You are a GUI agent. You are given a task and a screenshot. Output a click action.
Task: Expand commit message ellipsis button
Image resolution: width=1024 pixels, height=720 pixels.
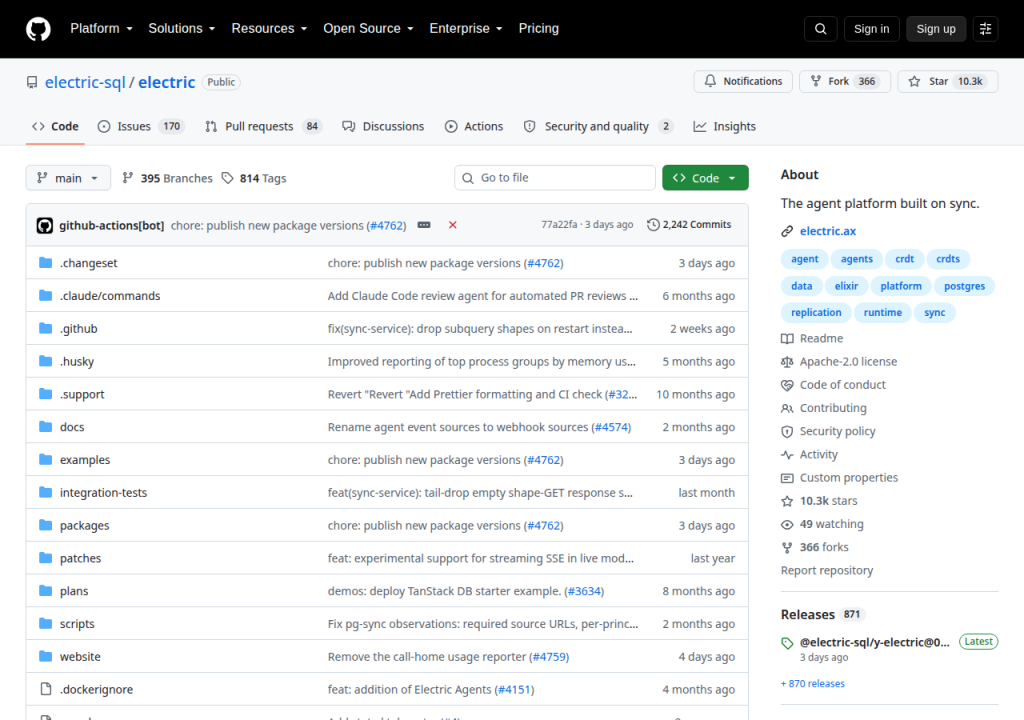(x=424, y=225)
